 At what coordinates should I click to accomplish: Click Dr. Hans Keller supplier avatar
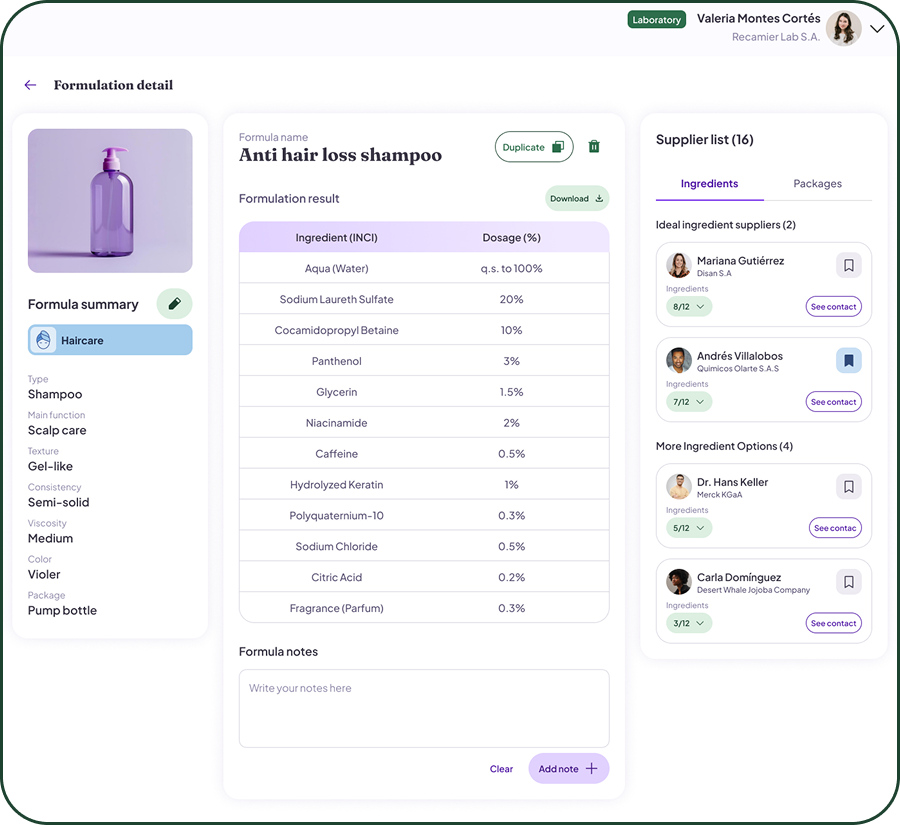(x=679, y=487)
